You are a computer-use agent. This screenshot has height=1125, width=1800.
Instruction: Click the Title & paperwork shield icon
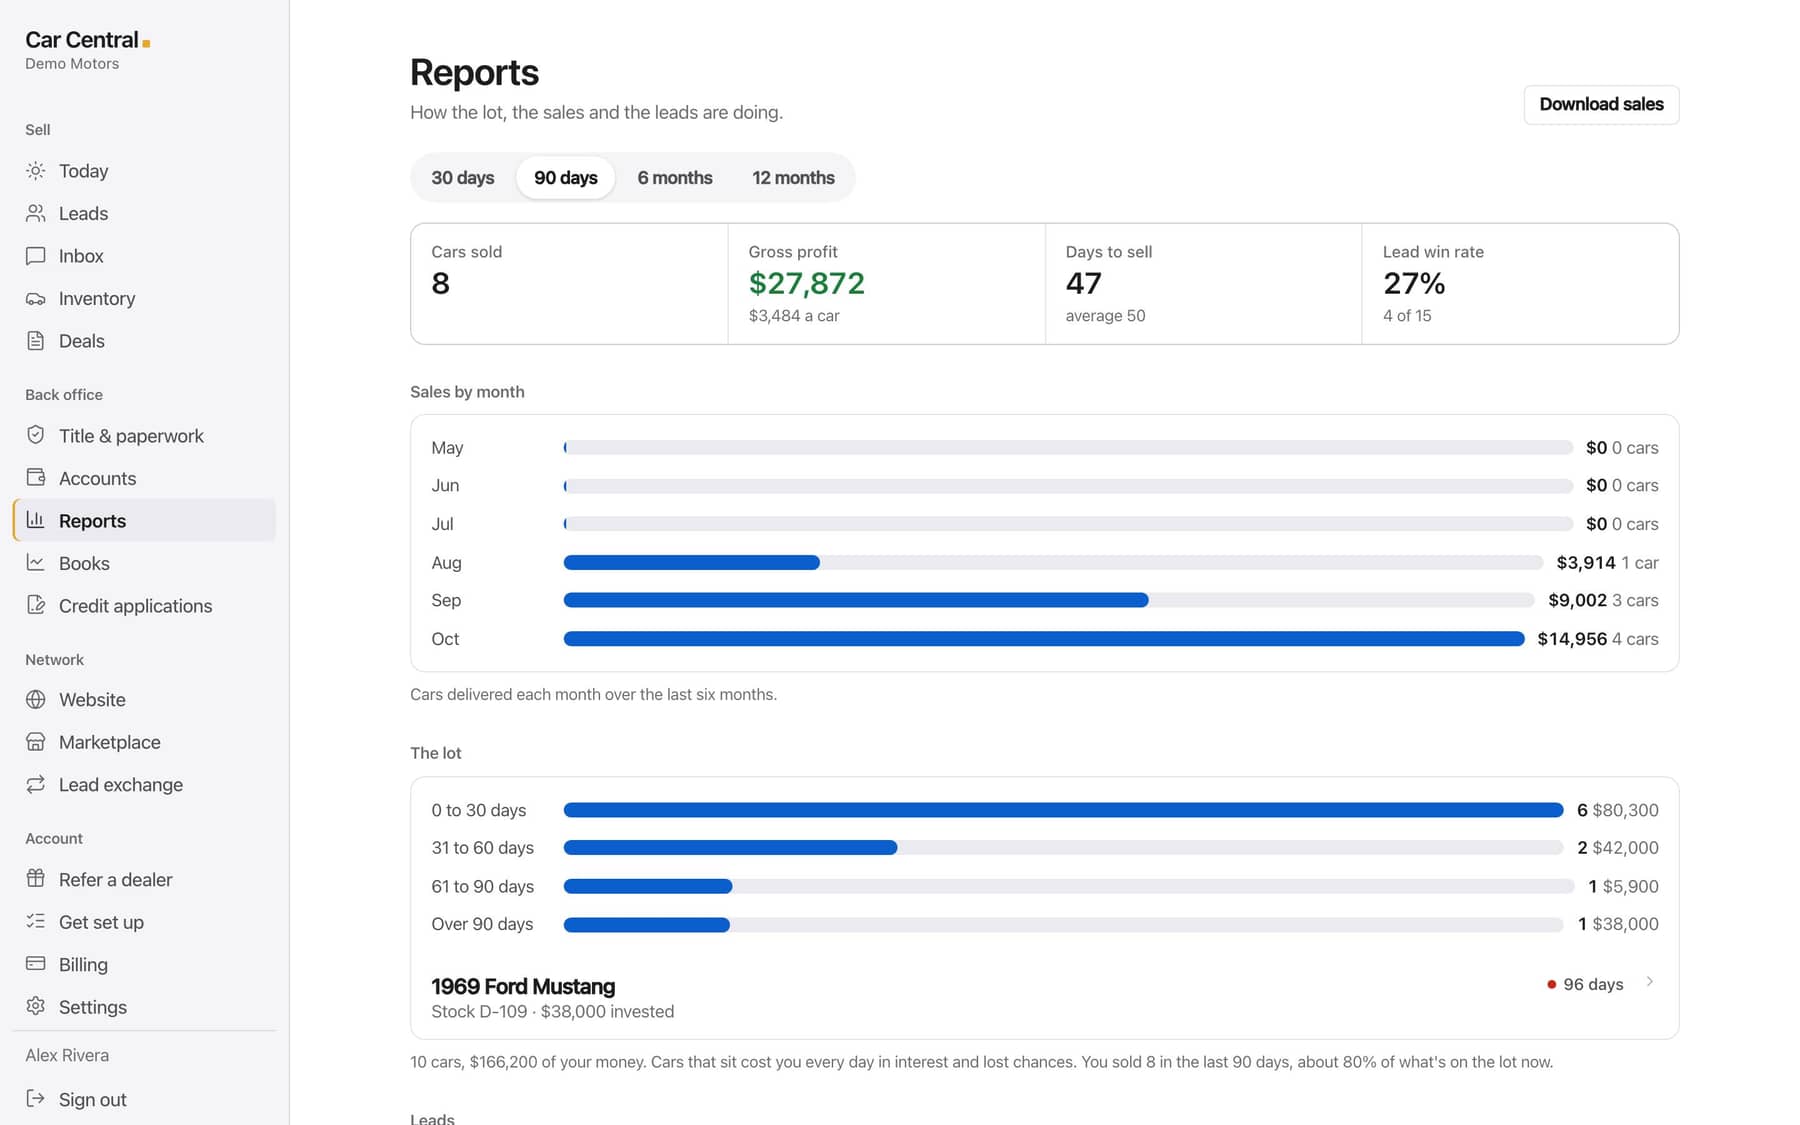[36, 435]
